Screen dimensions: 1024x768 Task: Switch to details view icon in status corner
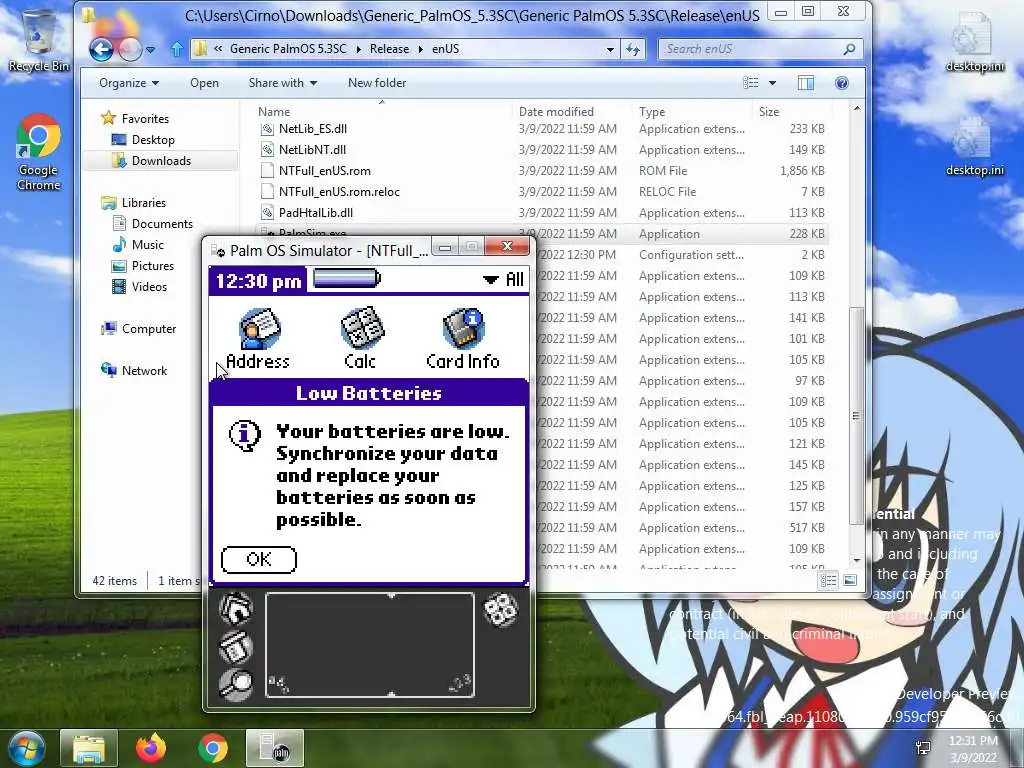(829, 580)
